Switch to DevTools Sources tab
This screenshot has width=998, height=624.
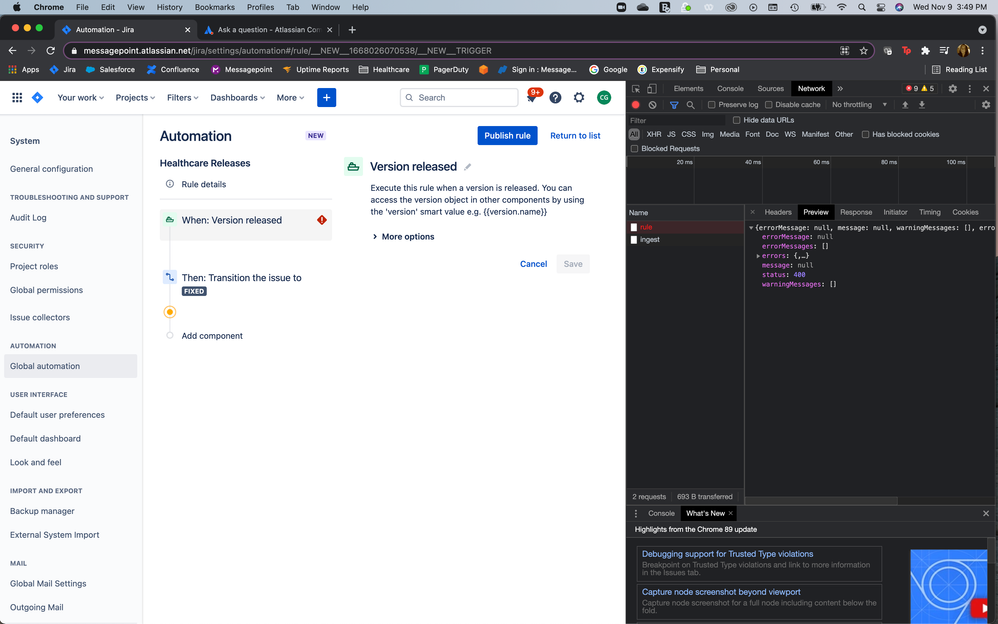coord(770,89)
